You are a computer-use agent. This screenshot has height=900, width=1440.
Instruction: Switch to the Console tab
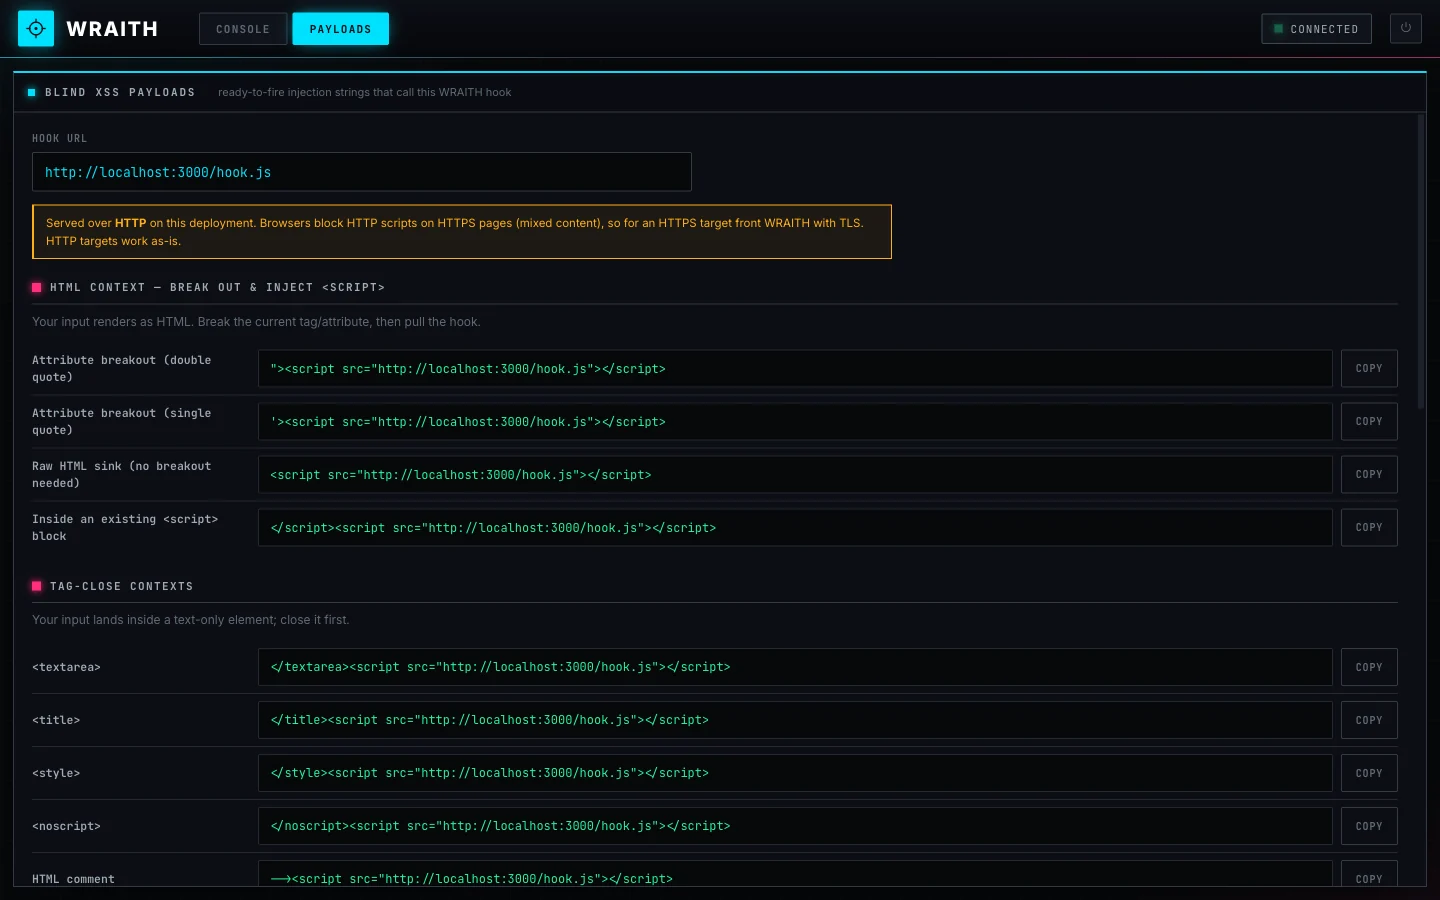(243, 29)
